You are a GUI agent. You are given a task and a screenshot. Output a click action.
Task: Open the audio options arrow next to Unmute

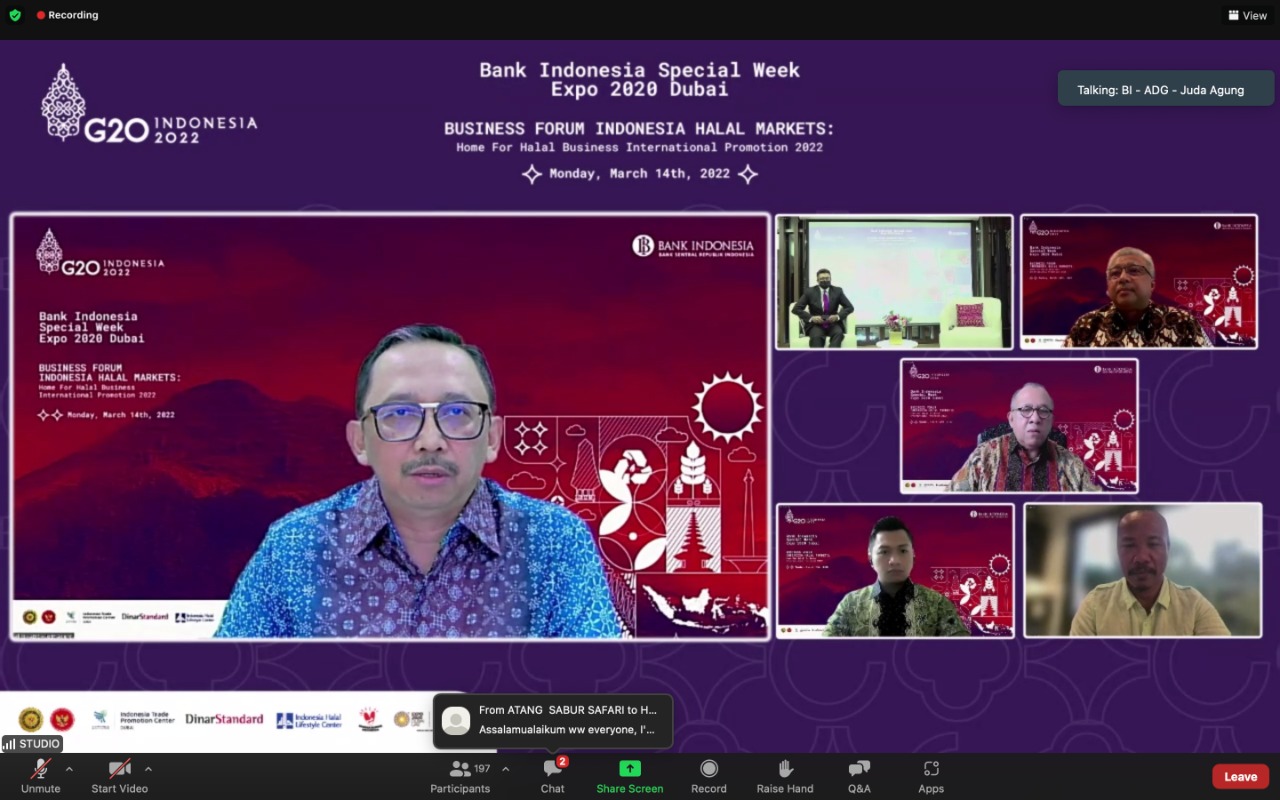click(x=68, y=770)
